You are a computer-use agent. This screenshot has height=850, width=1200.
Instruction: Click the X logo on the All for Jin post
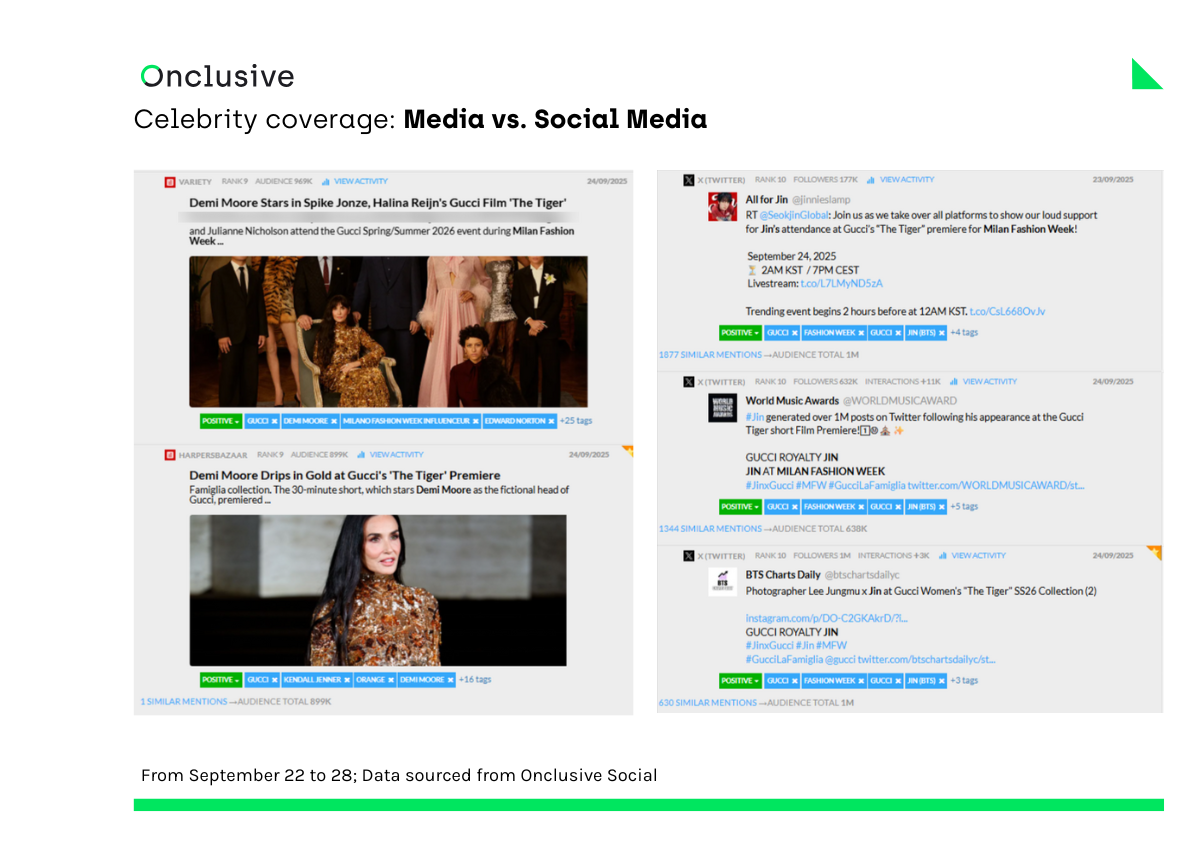pos(688,180)
